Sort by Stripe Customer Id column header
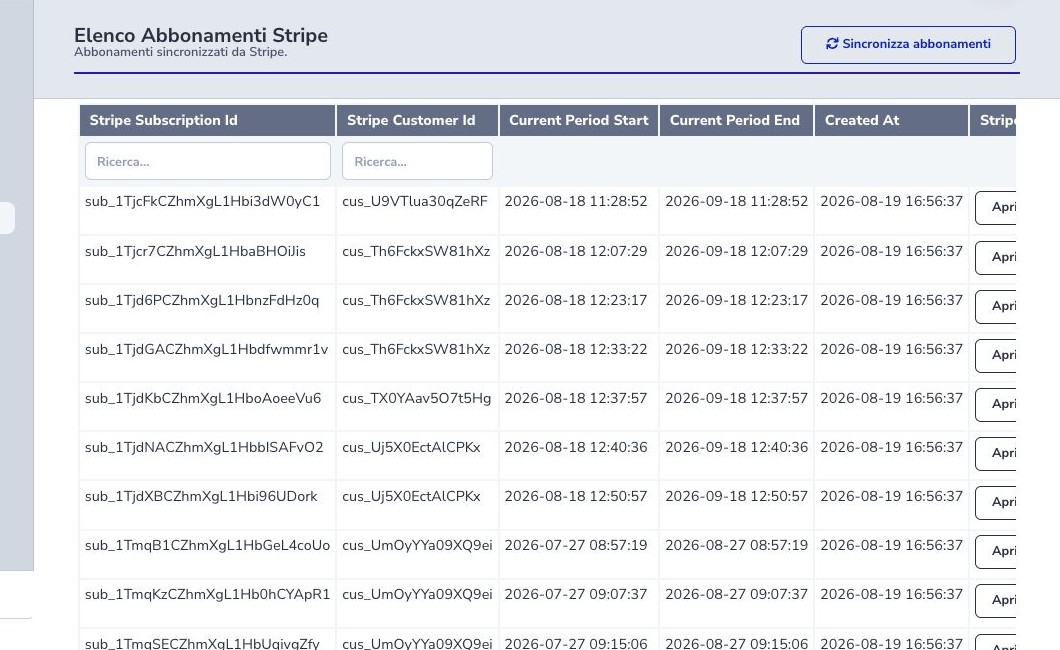Screen dimensions: 1060x650 pyautogui.click(x=417, y=120)
